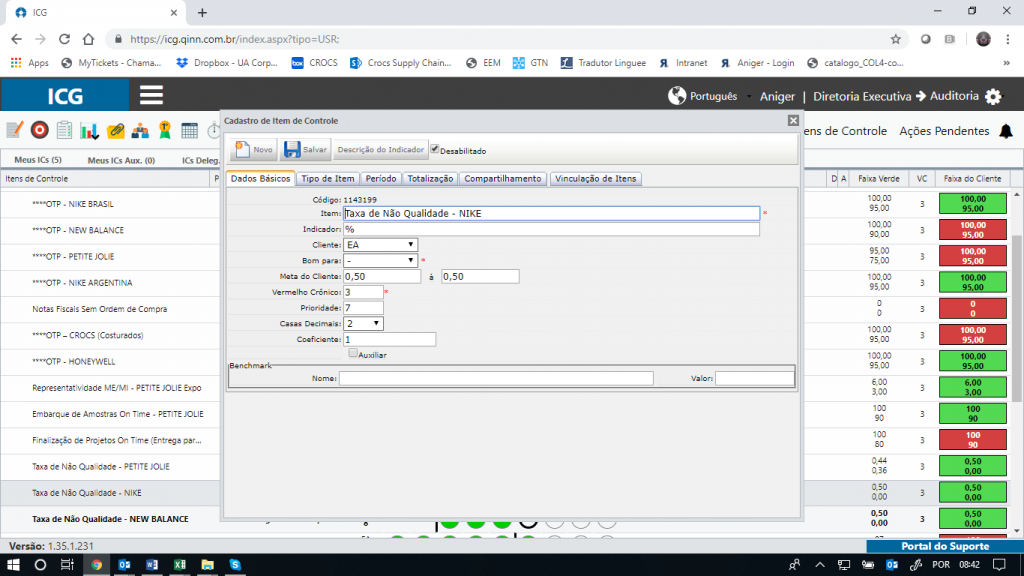
Task: Bookmark this page with star icon
Action: [895, 39]
